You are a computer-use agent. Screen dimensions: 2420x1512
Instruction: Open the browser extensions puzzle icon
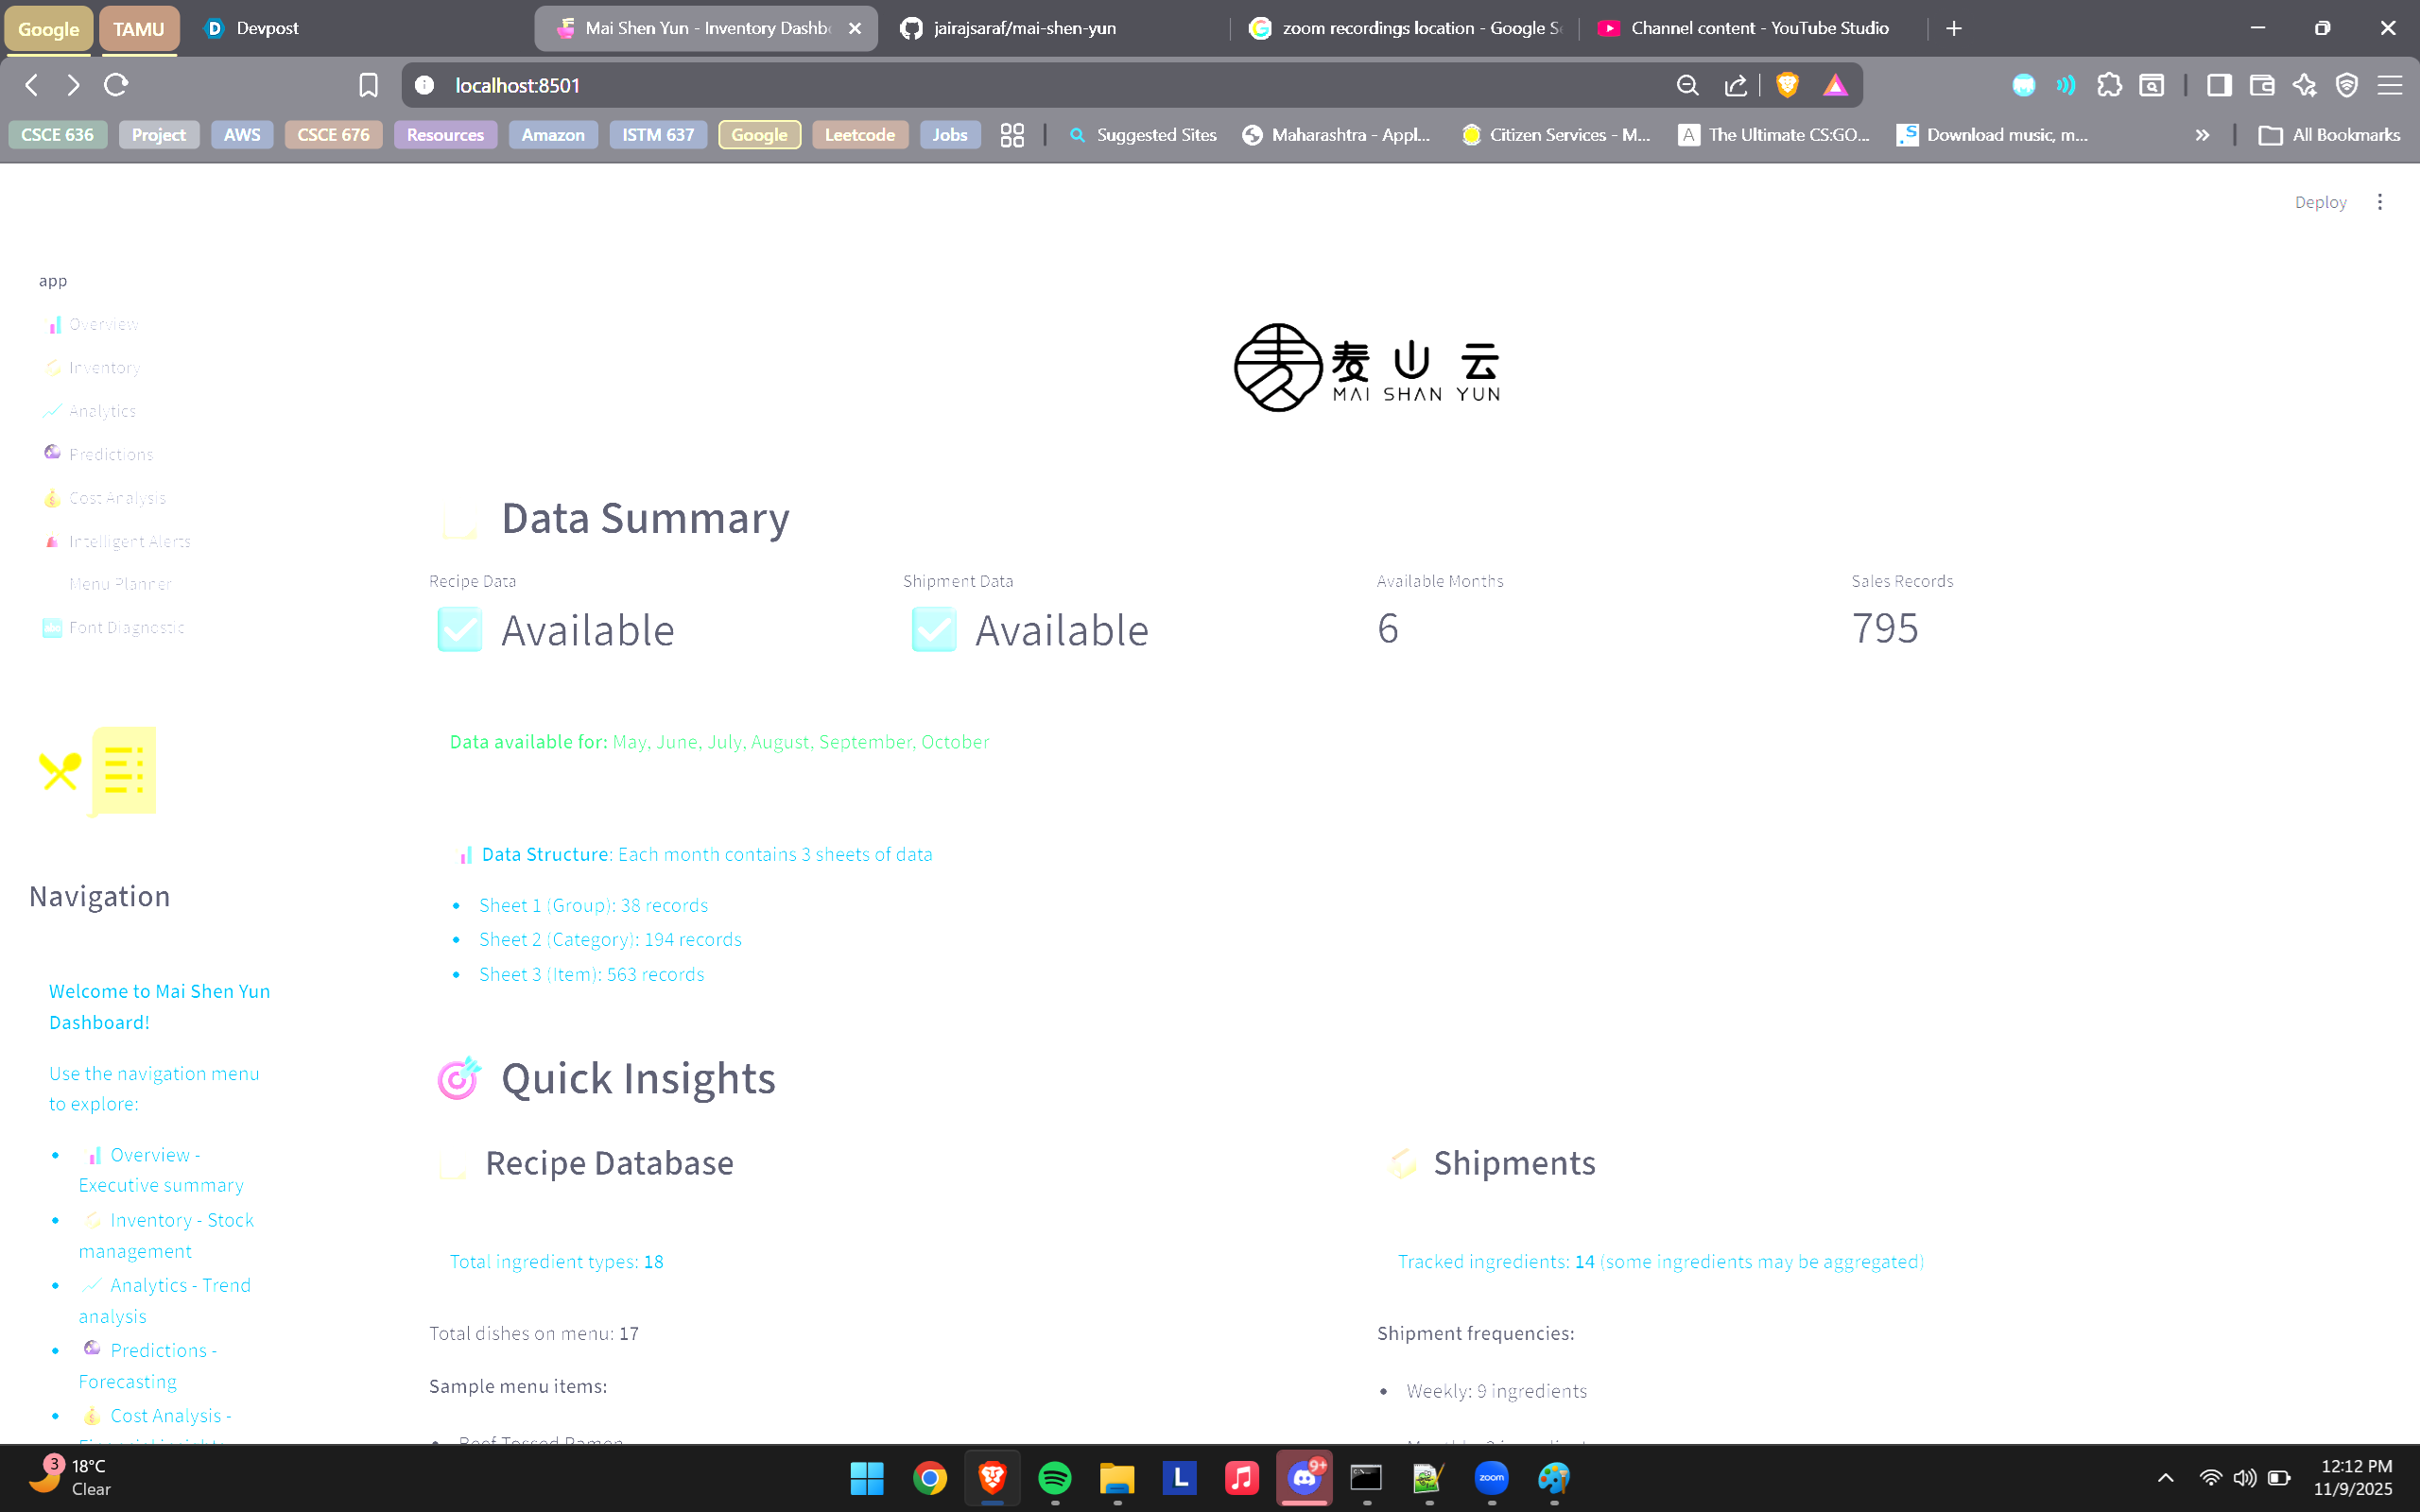point(2110,85)
